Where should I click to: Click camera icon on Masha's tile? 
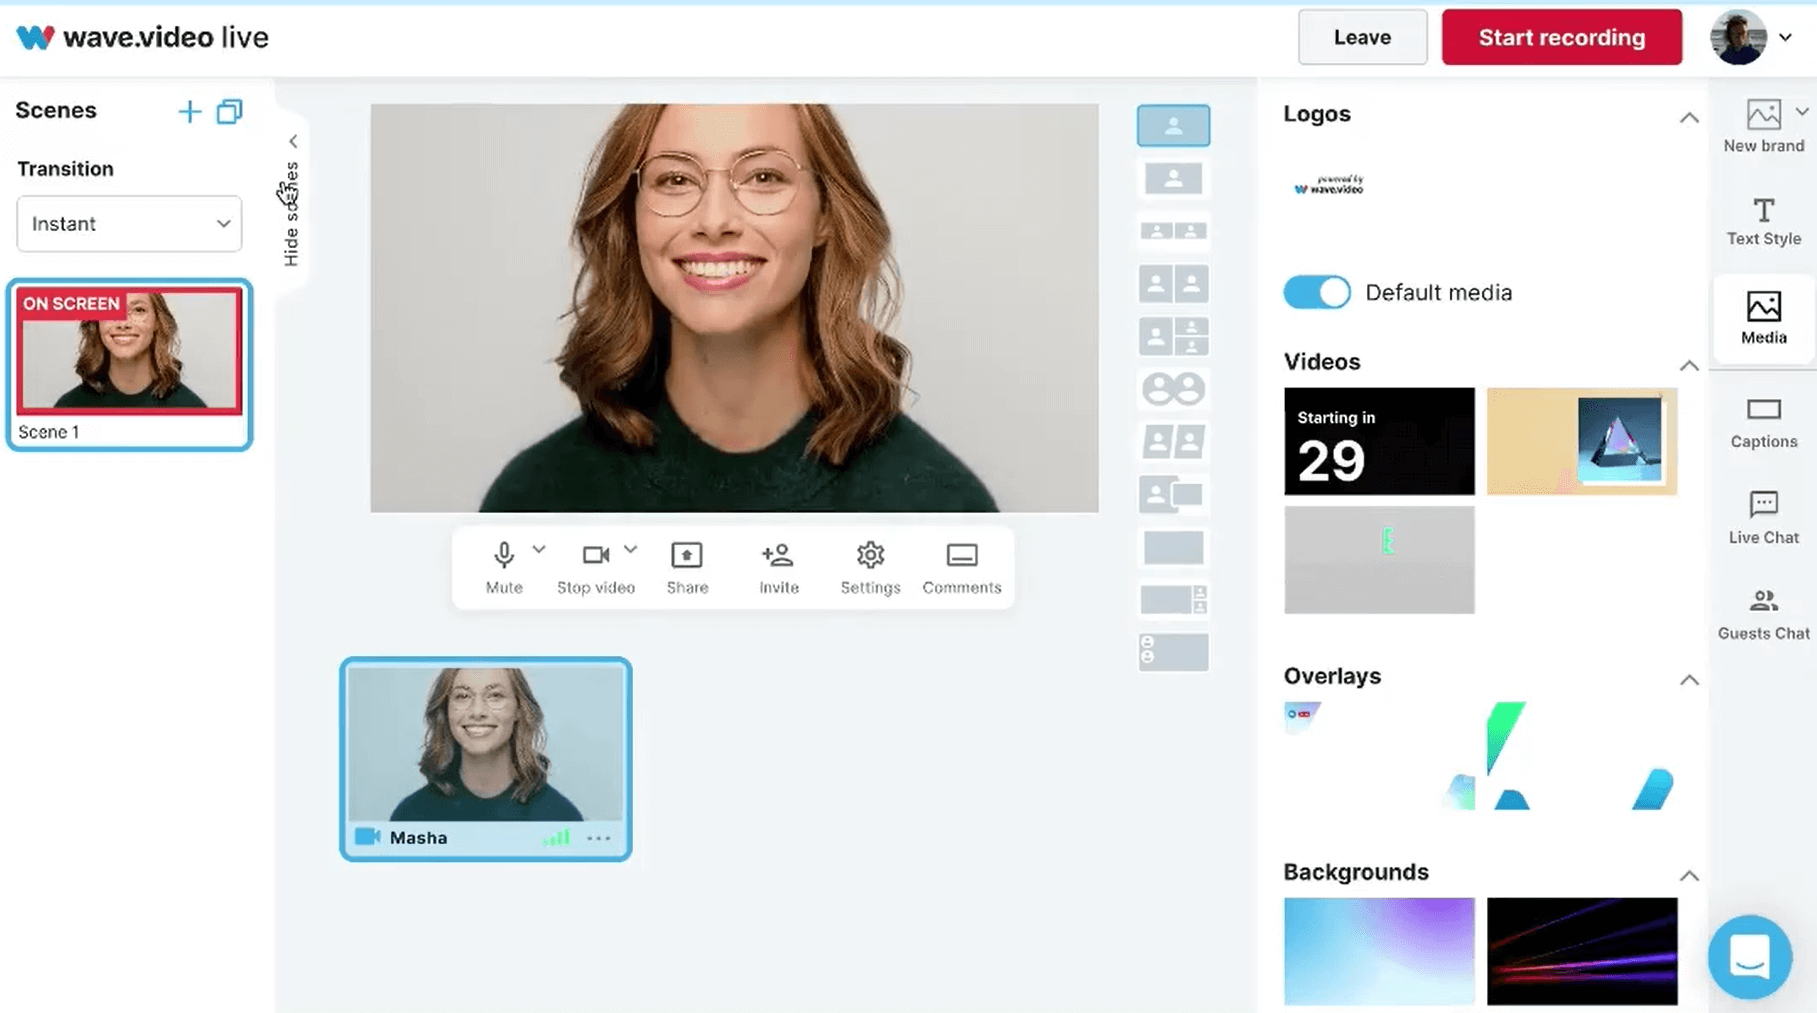[x=367, y=837]
